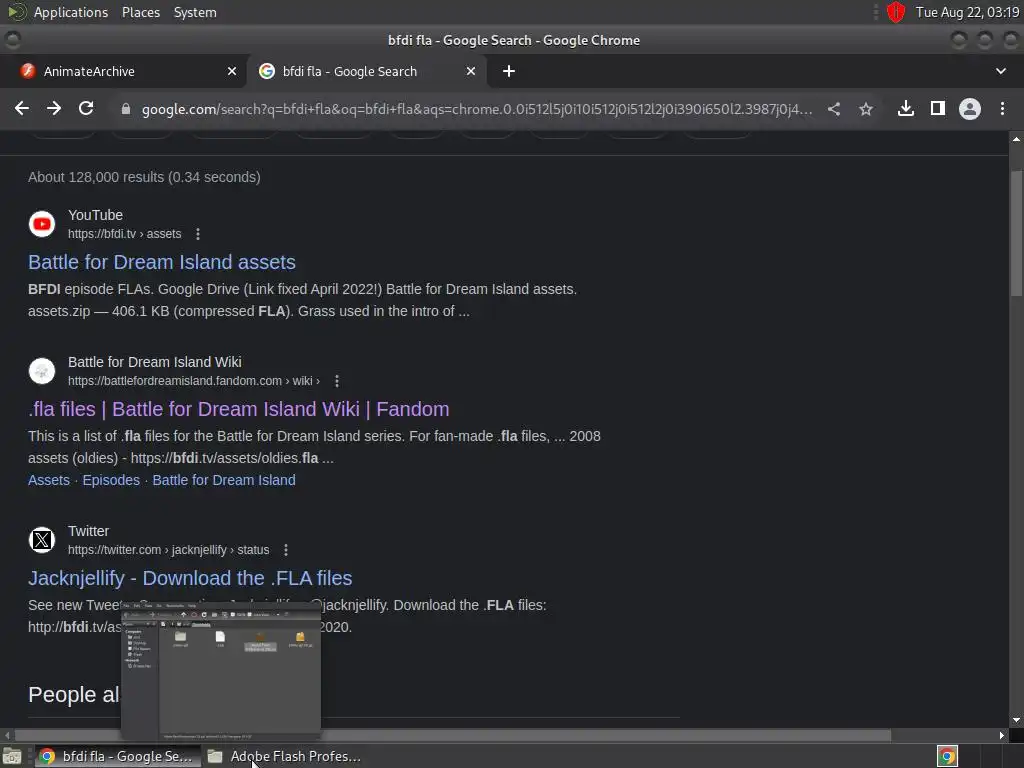This screenshot has height=768, width=1024.
Task: Switch to Adobe Flash Profes... taskbar button
Action: point(285,756)
